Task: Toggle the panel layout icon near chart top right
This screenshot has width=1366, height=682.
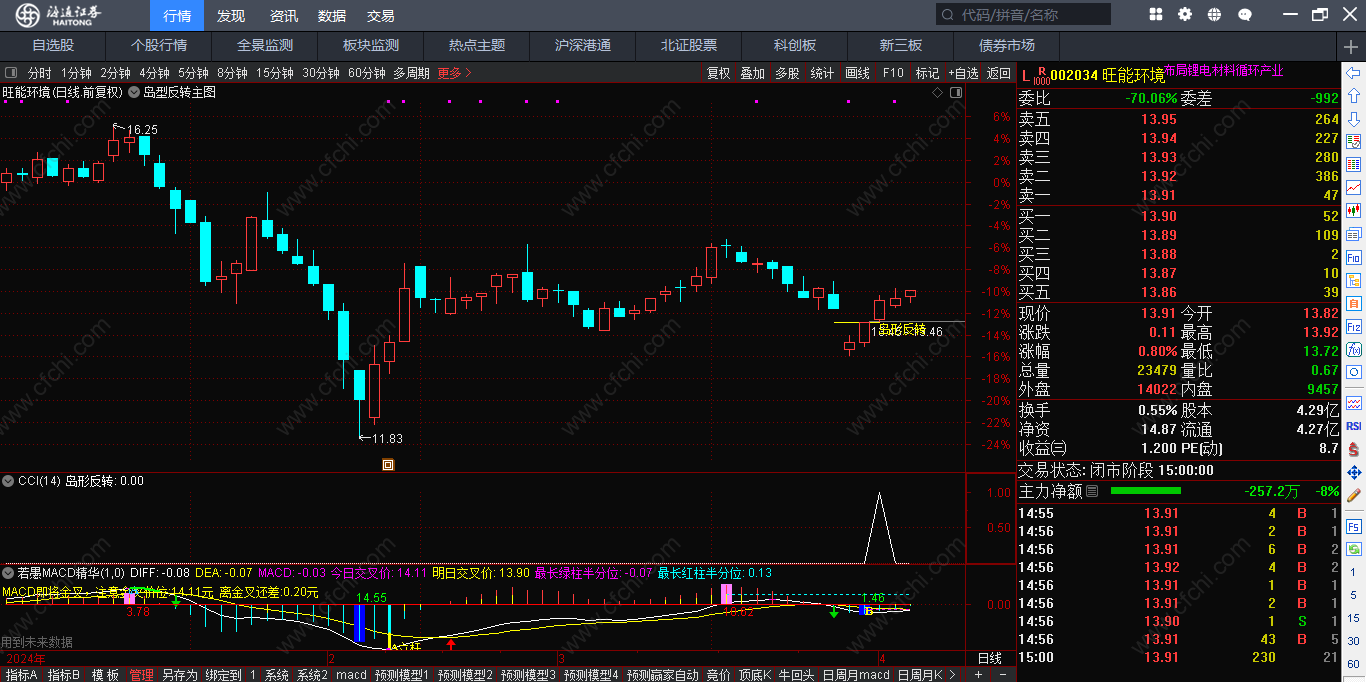Action: (956, 93)
